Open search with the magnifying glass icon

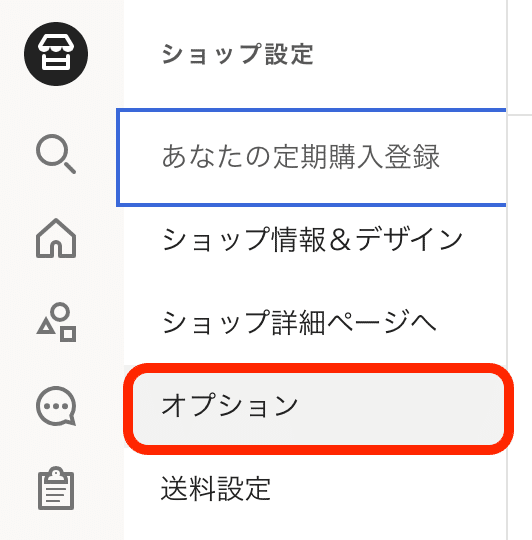pyautogui.click(x=56, y=154)
